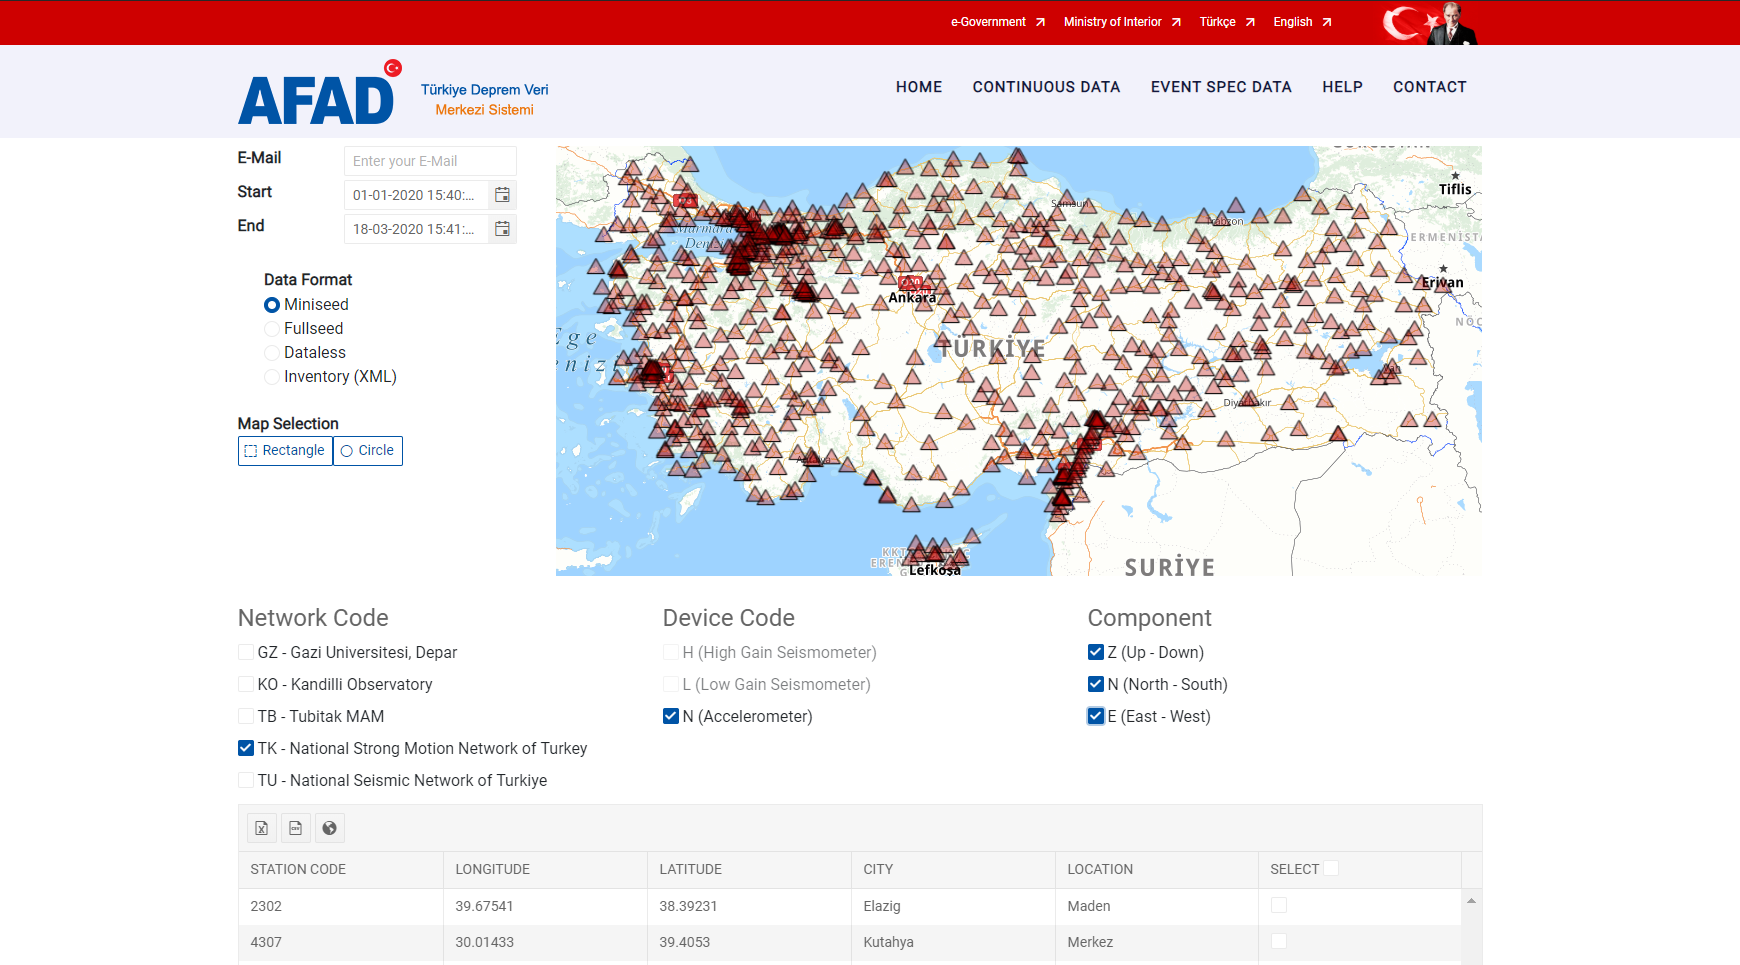Sort table by LOCATION column
1740x965 pixels.
tap(1157, 870)
